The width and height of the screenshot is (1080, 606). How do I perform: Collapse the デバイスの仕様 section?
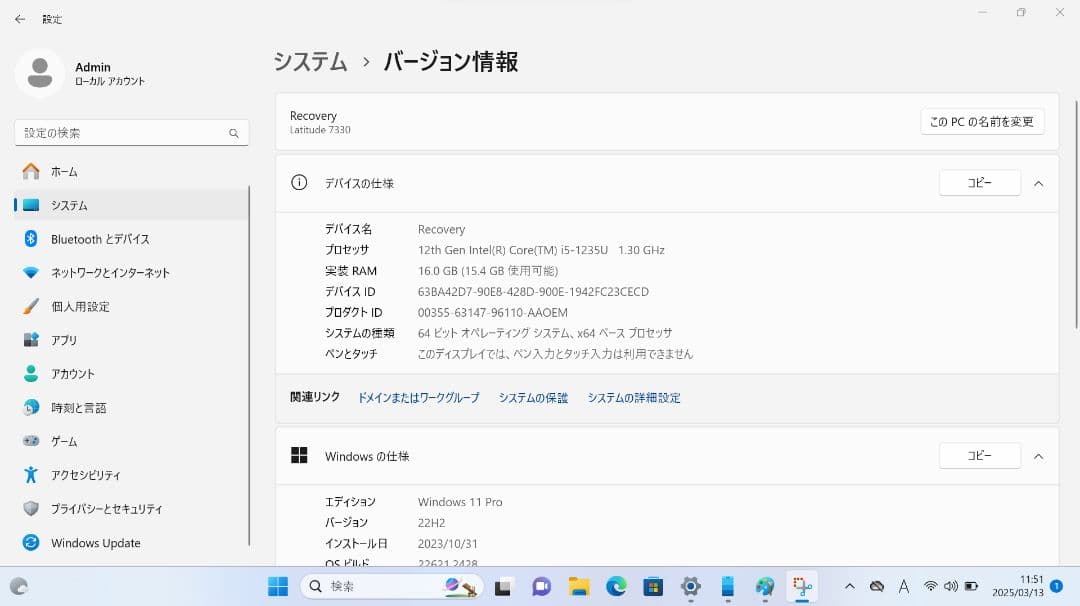(x=1038, y=183)
